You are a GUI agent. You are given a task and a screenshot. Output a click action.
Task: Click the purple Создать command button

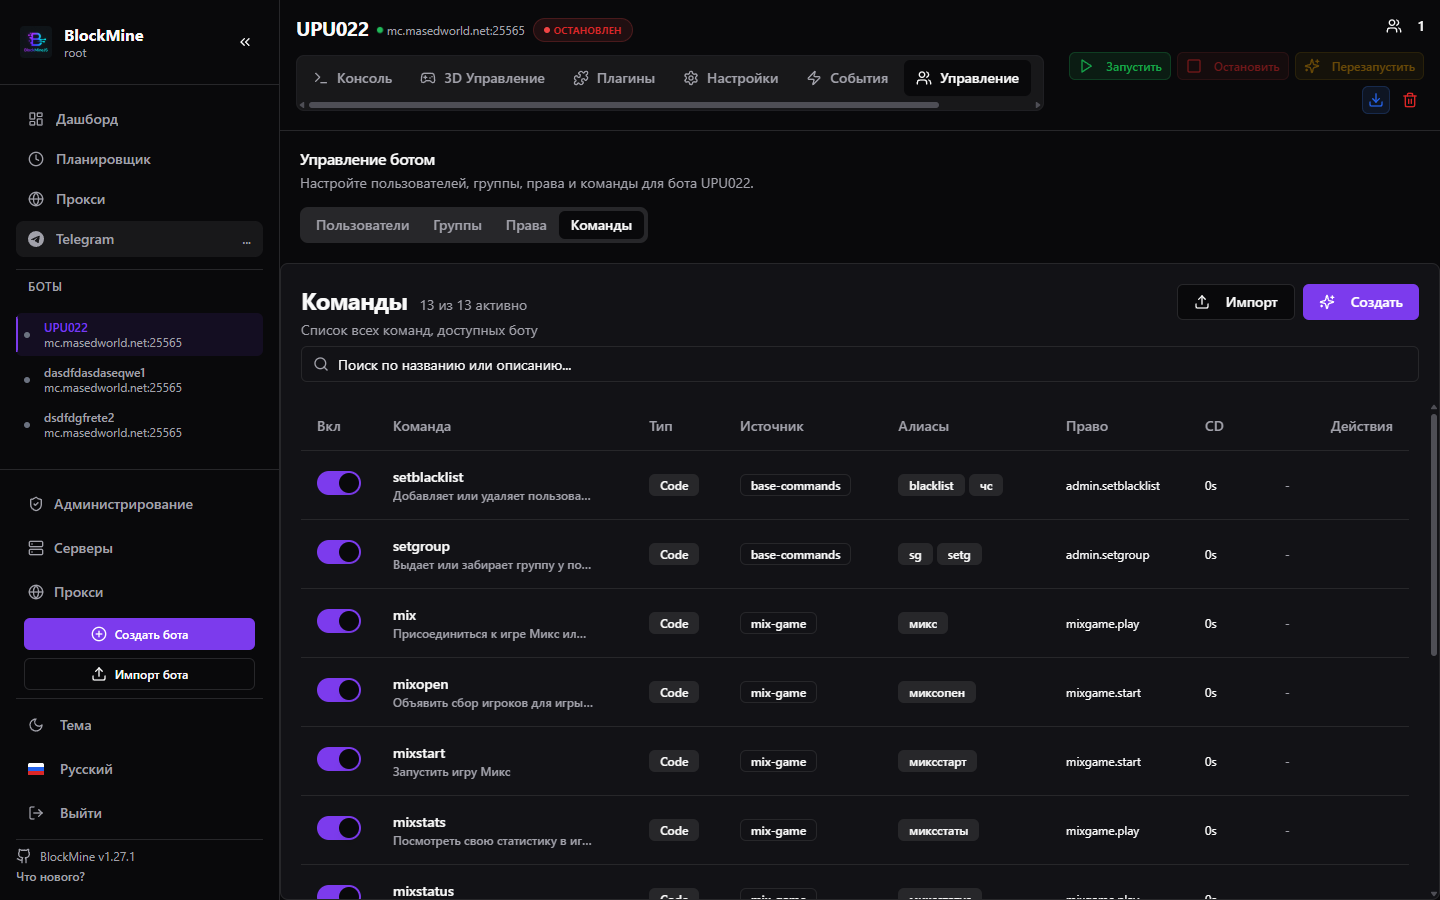coord(1361,302)
